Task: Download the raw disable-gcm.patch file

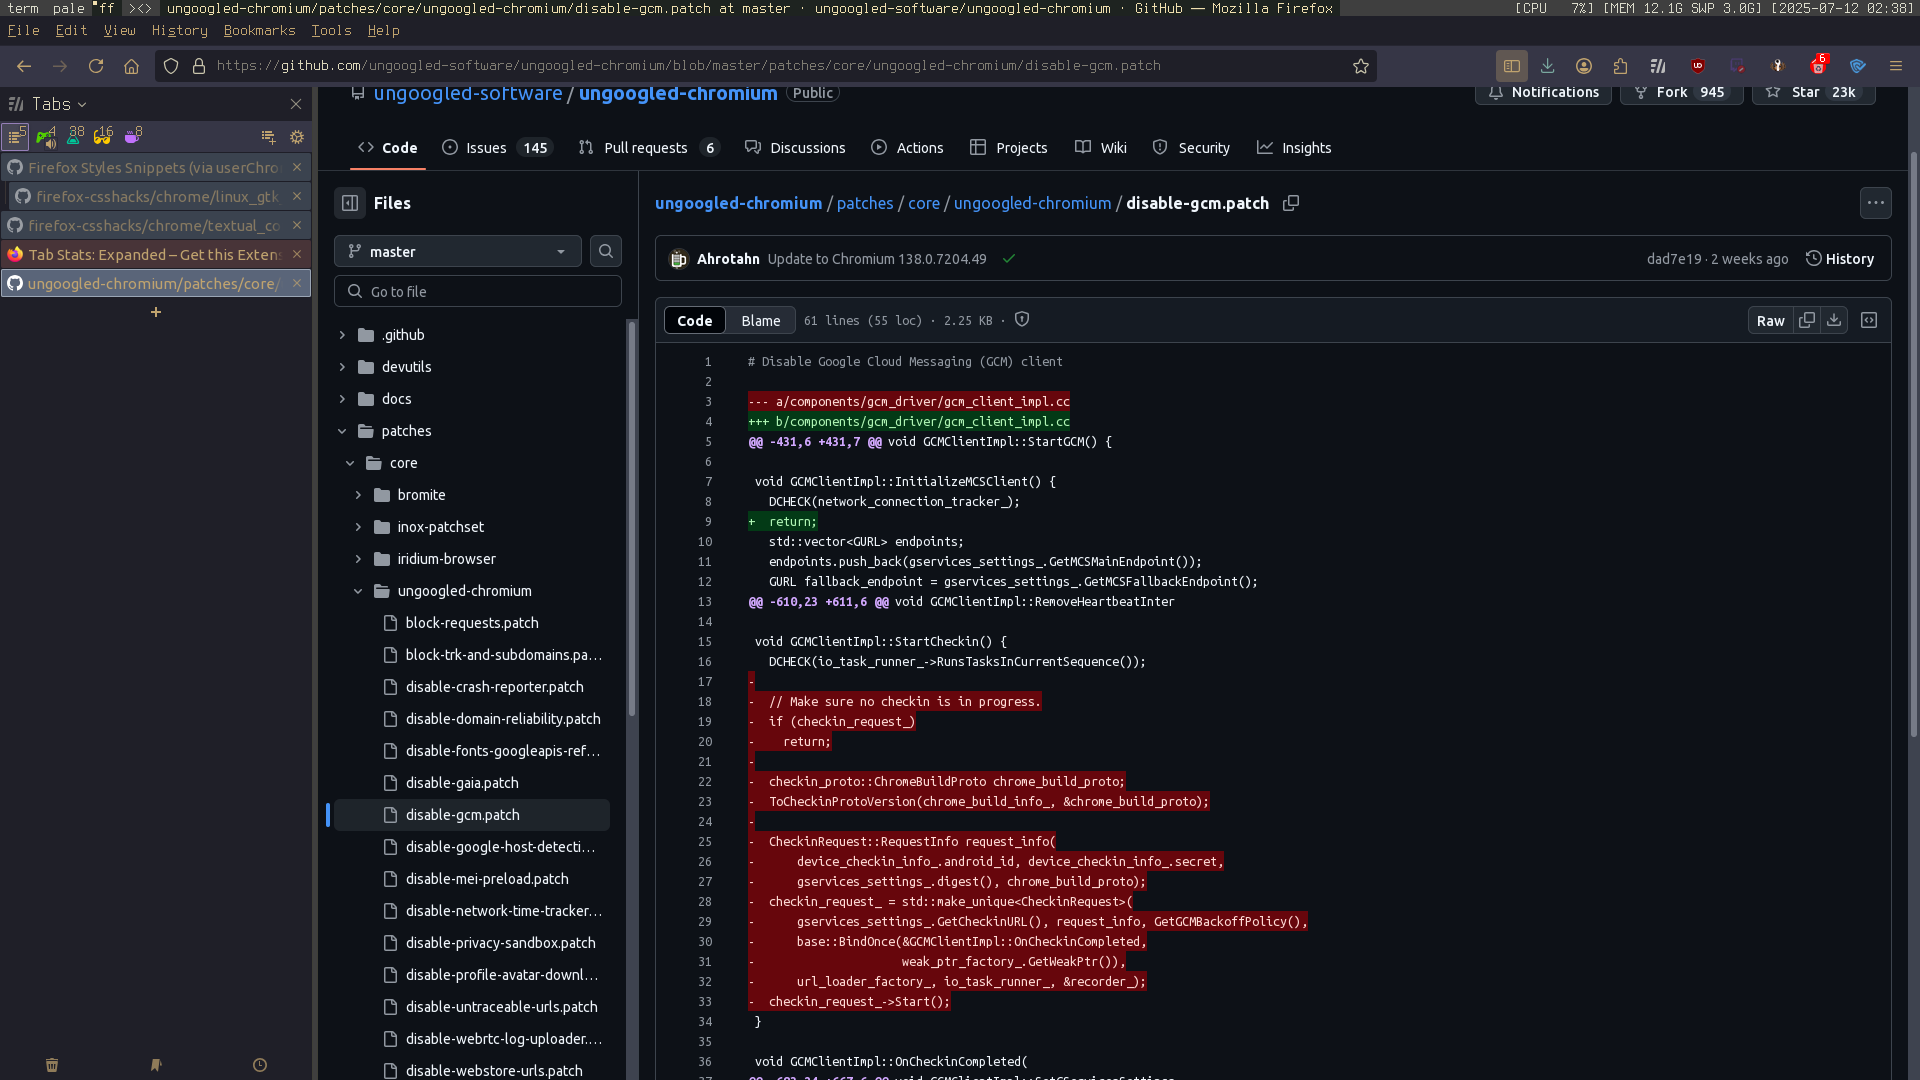Action: point(1833,320)
